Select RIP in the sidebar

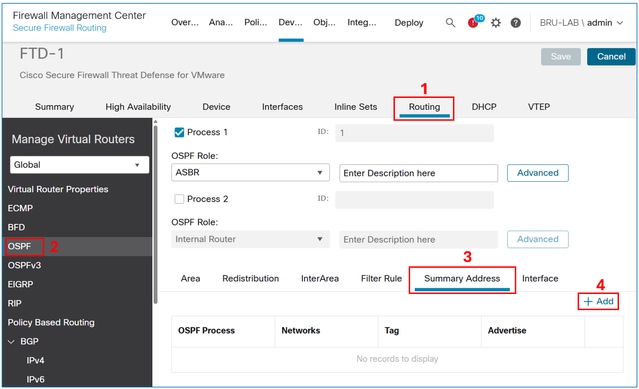(14, 303)
